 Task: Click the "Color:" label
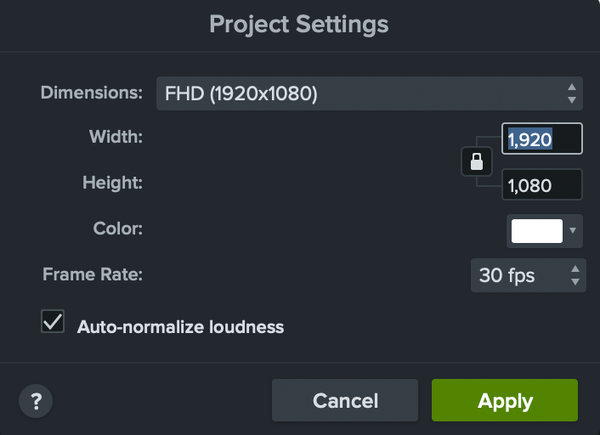pyautogui.click(x=118, y=229)
